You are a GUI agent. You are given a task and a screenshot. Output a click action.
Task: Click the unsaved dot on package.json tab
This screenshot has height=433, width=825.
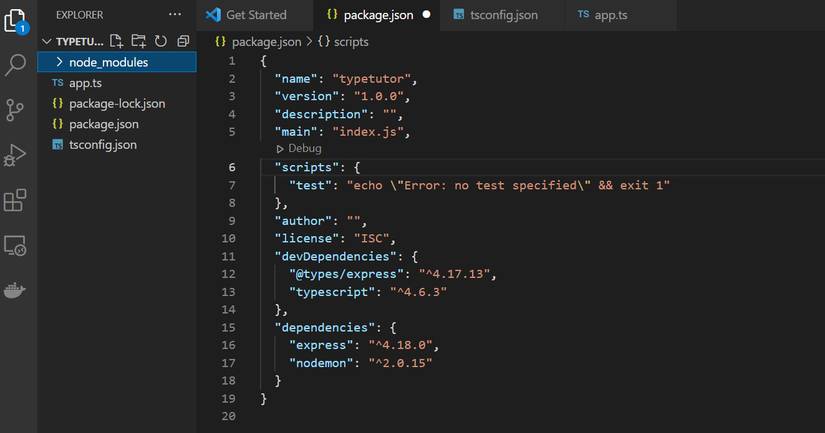[426, 15]
